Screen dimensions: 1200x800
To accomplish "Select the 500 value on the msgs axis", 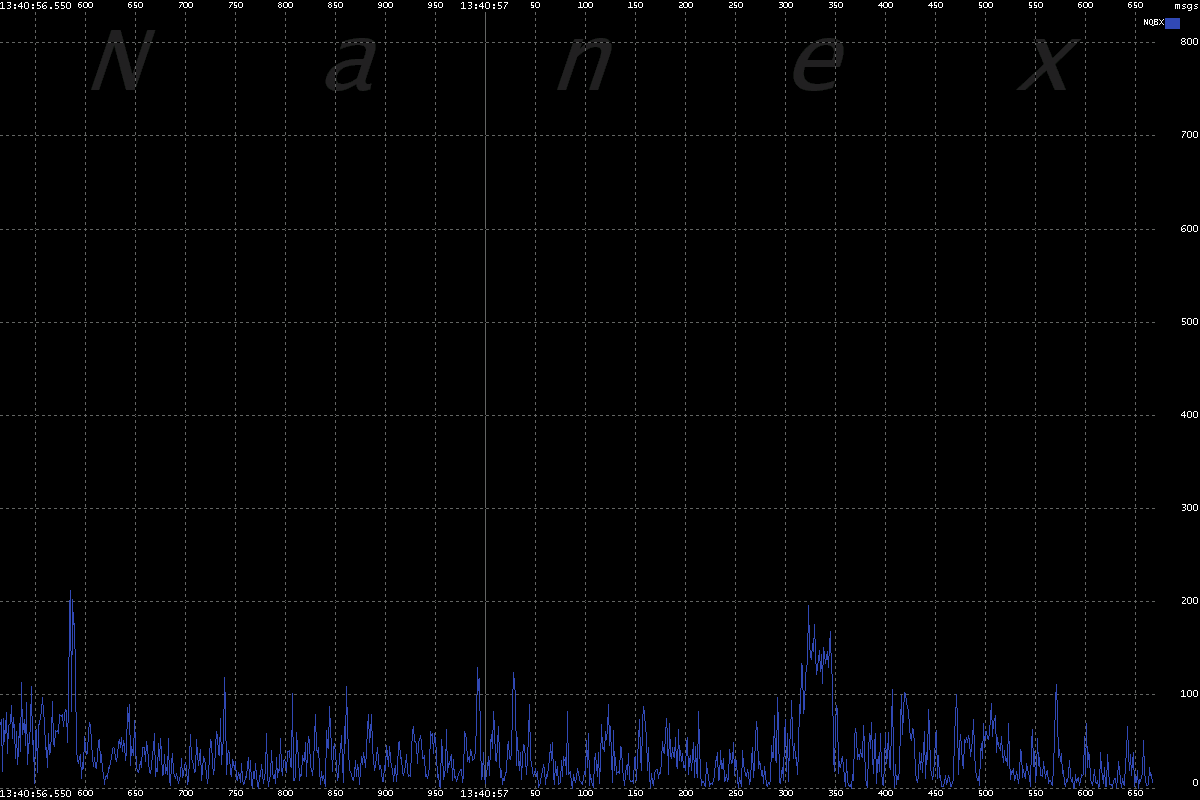I will [x=1189, y=322].
